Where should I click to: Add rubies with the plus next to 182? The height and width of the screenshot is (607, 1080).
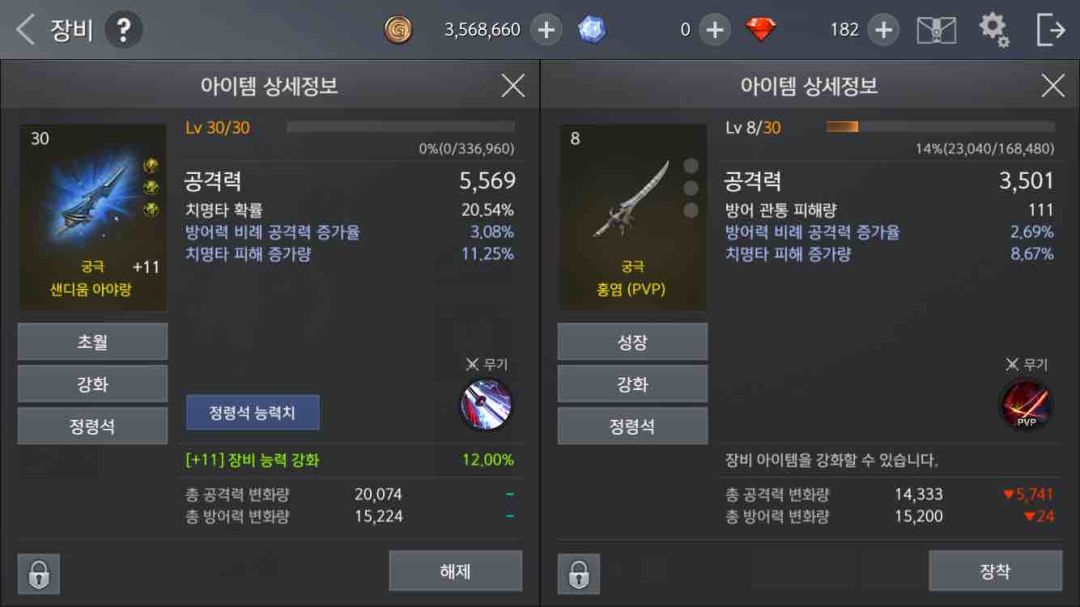coord(884,30)
